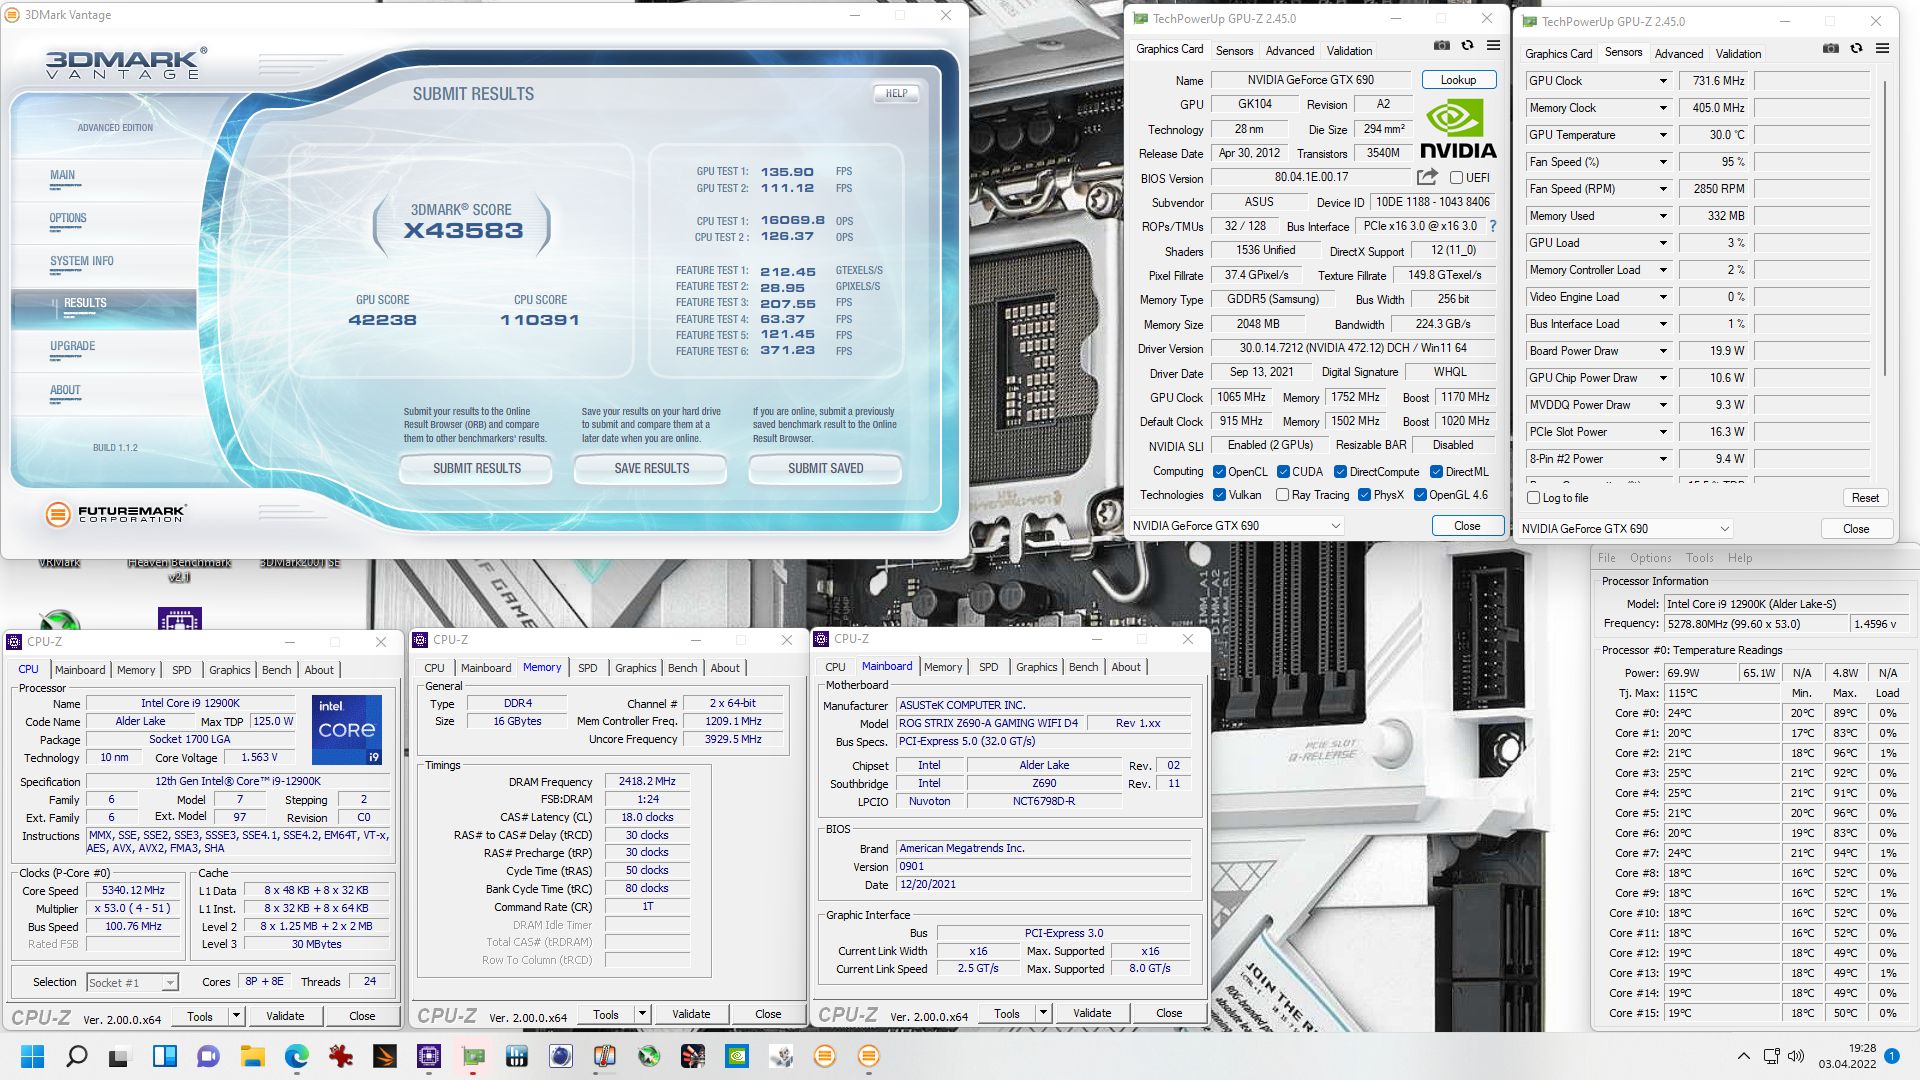Image resolution: width=1920 pixels, height=1080 pixels.
Task: Click Reset button in GPU-Z Sensors window
Action: (x=1865, y=498)
